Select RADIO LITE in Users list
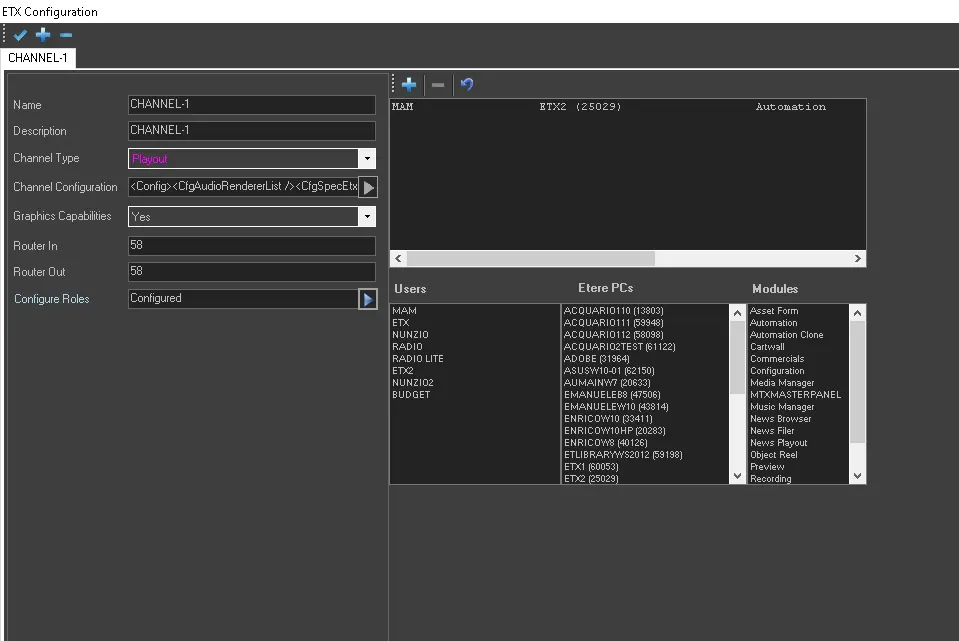 (418, 359)
